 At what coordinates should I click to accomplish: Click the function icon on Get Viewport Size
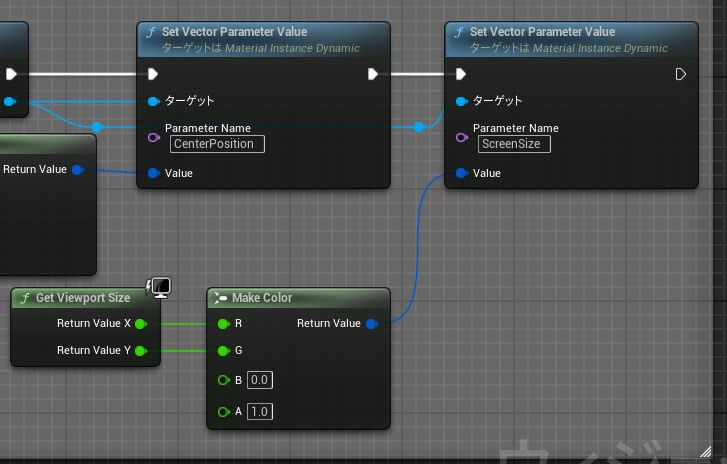tap(25, 298)
